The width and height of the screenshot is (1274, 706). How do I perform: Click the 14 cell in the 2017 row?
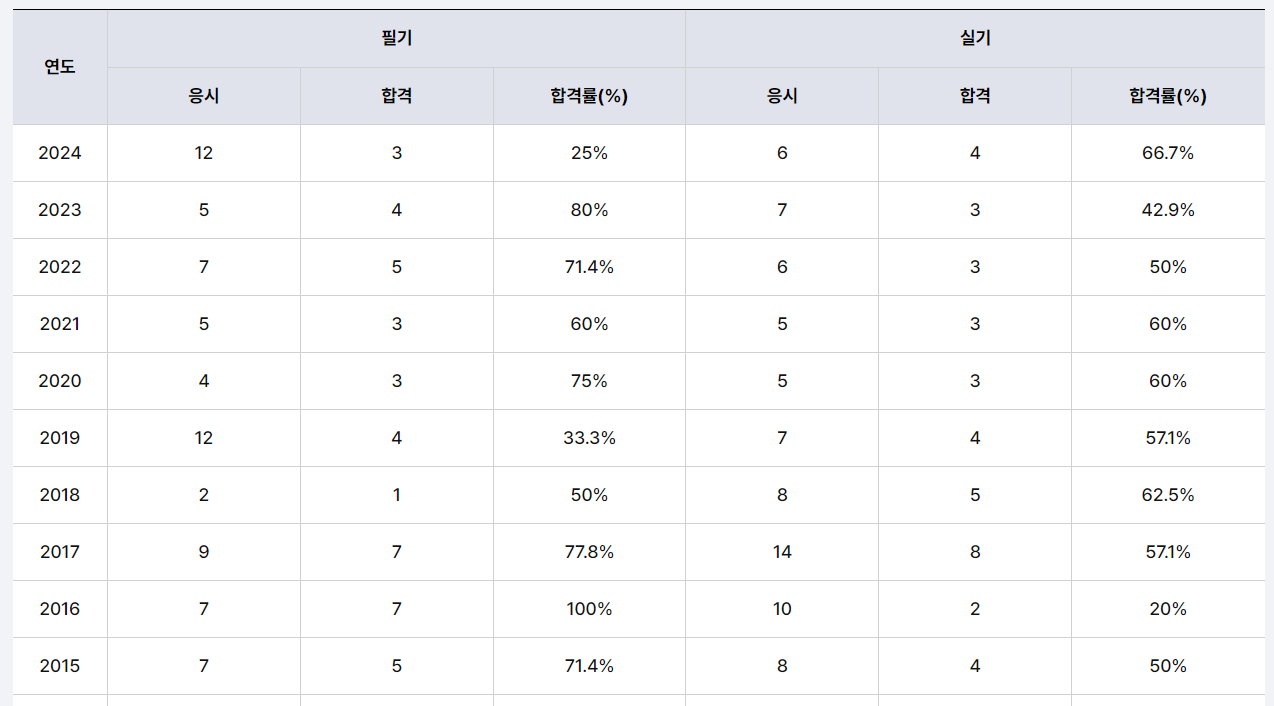782,552
